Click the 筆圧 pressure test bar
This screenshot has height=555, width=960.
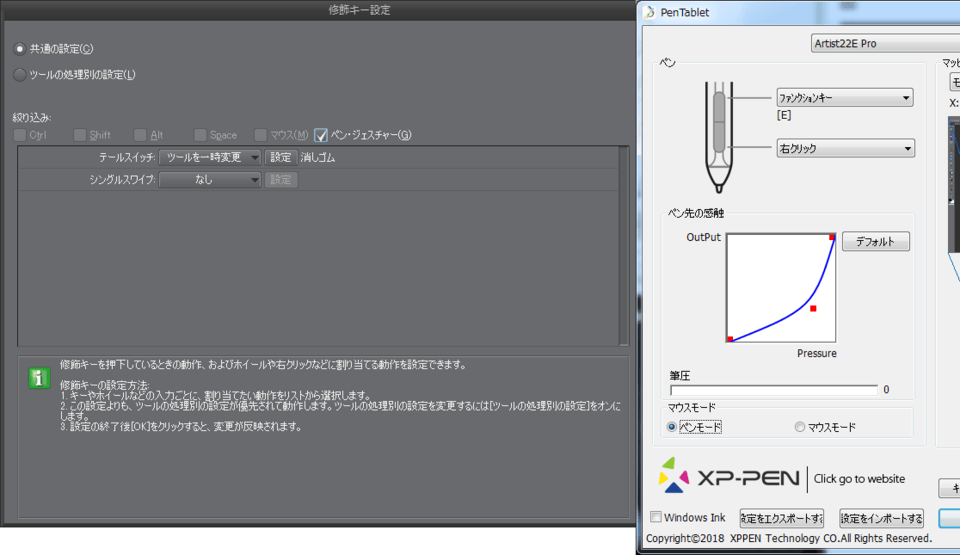[774, 390]
